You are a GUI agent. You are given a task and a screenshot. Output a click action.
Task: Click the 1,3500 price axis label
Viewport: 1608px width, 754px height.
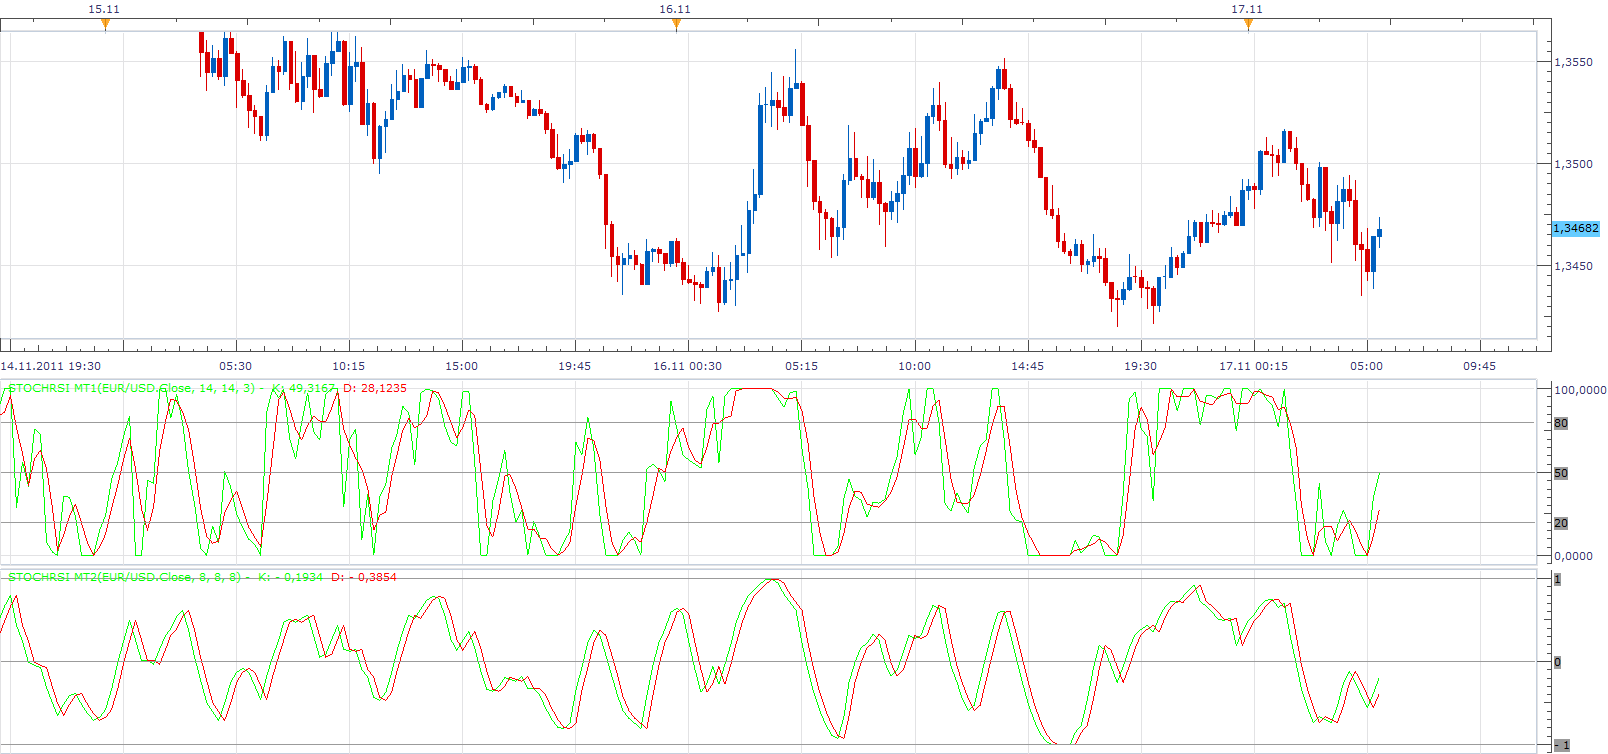pyautogui.click(x=1573, y=164)
